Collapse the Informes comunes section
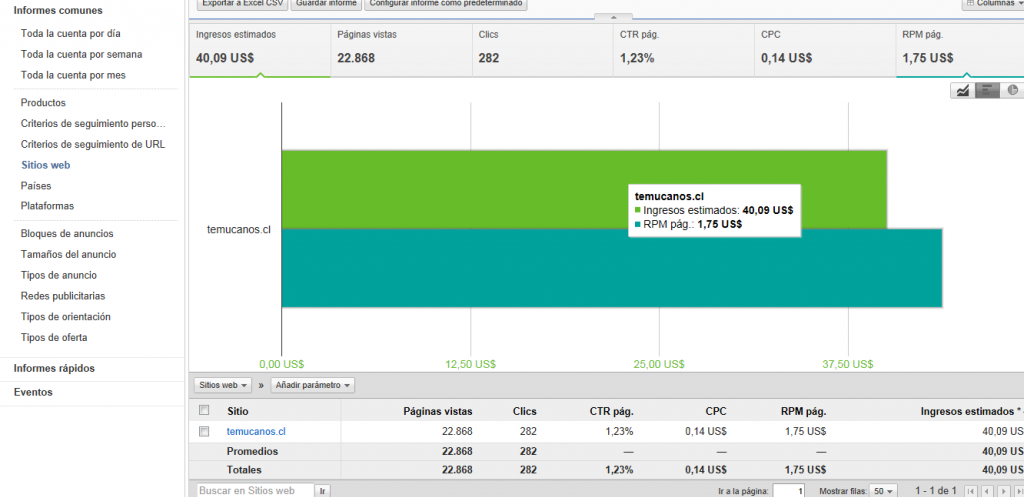Screen dimensions: 1024x497 pos(58,10)
